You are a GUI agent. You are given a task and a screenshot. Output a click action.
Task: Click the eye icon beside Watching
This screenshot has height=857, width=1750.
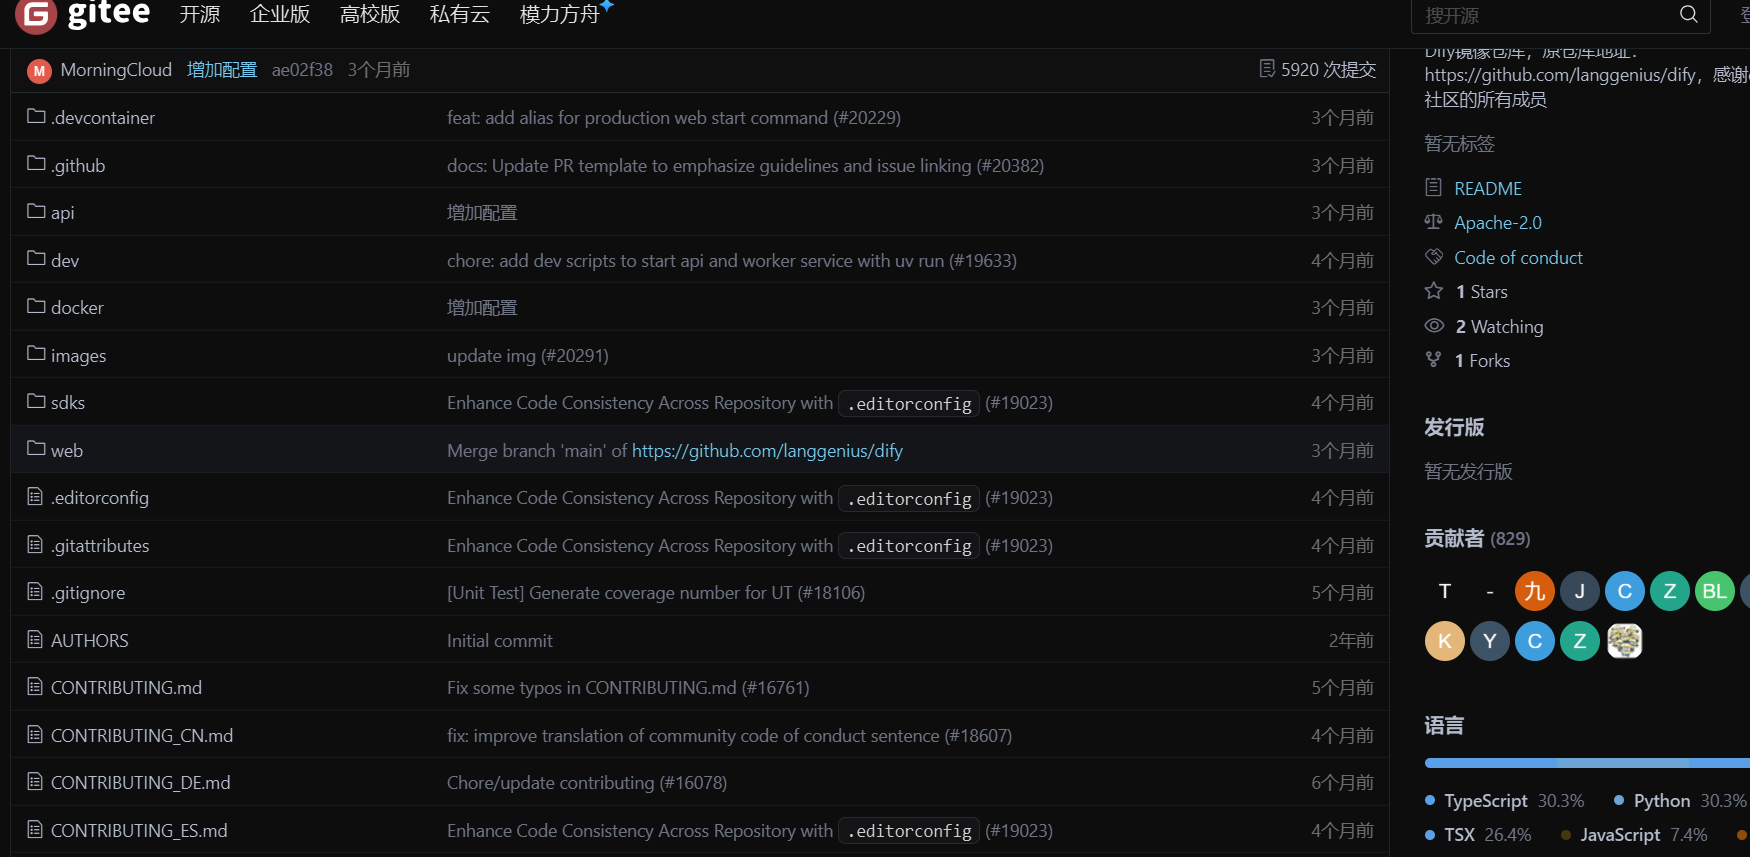pyautogui.click(x=1434, y=326)
